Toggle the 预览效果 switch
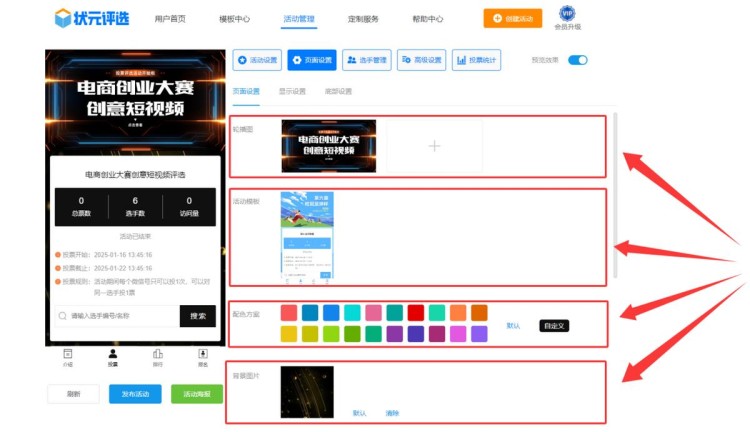750x432 pixels. [578, 60]
